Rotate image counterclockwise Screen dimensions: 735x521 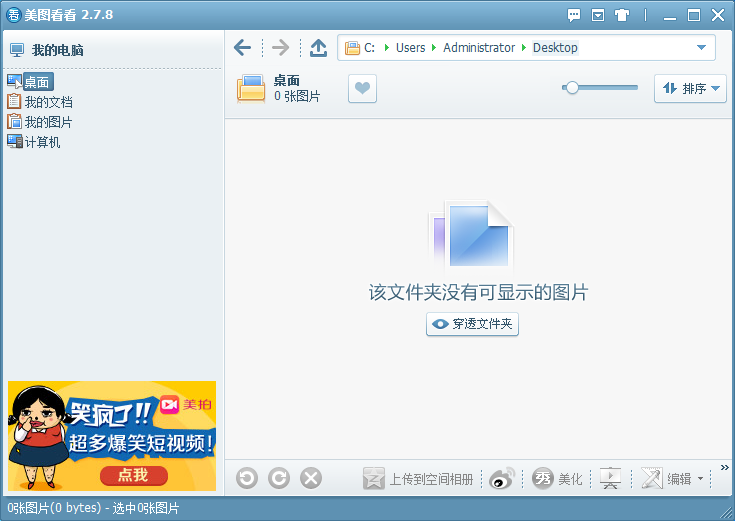click(247, 478)
